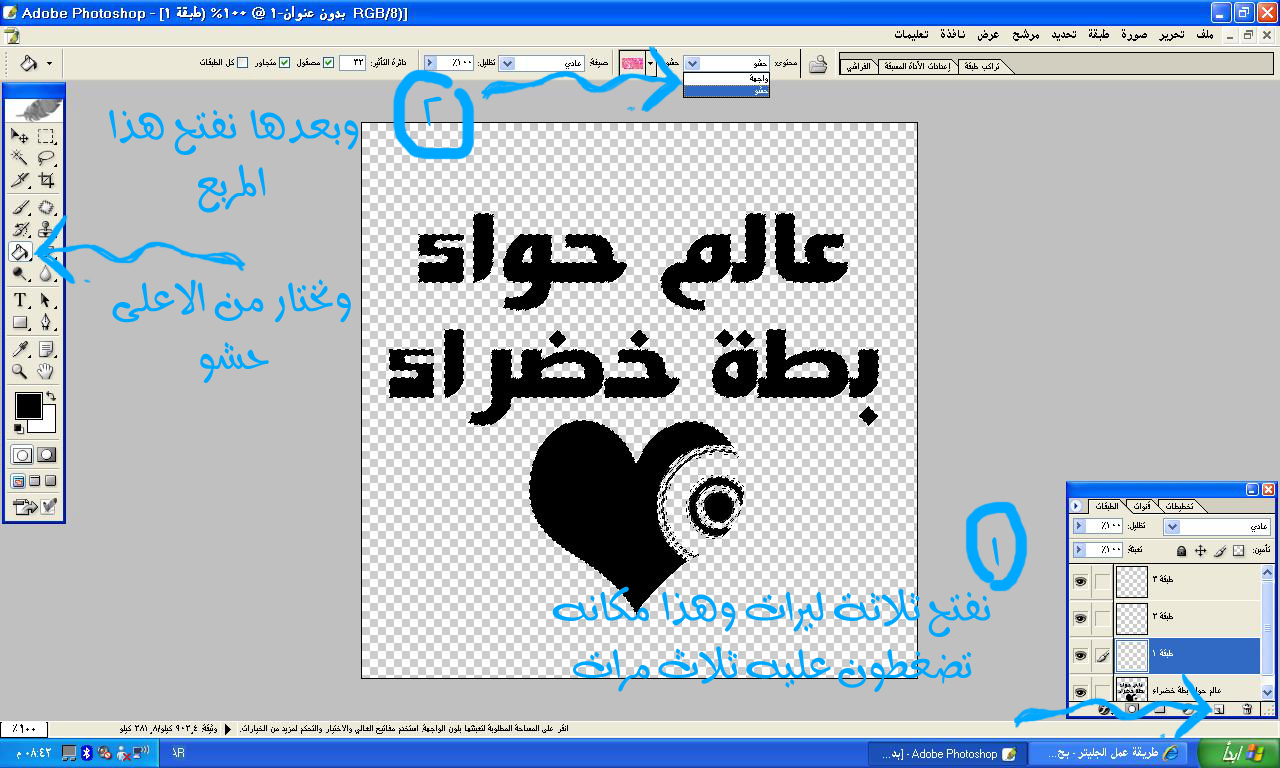Activate the Zoom magnifier tool

[x=20, y=372]
